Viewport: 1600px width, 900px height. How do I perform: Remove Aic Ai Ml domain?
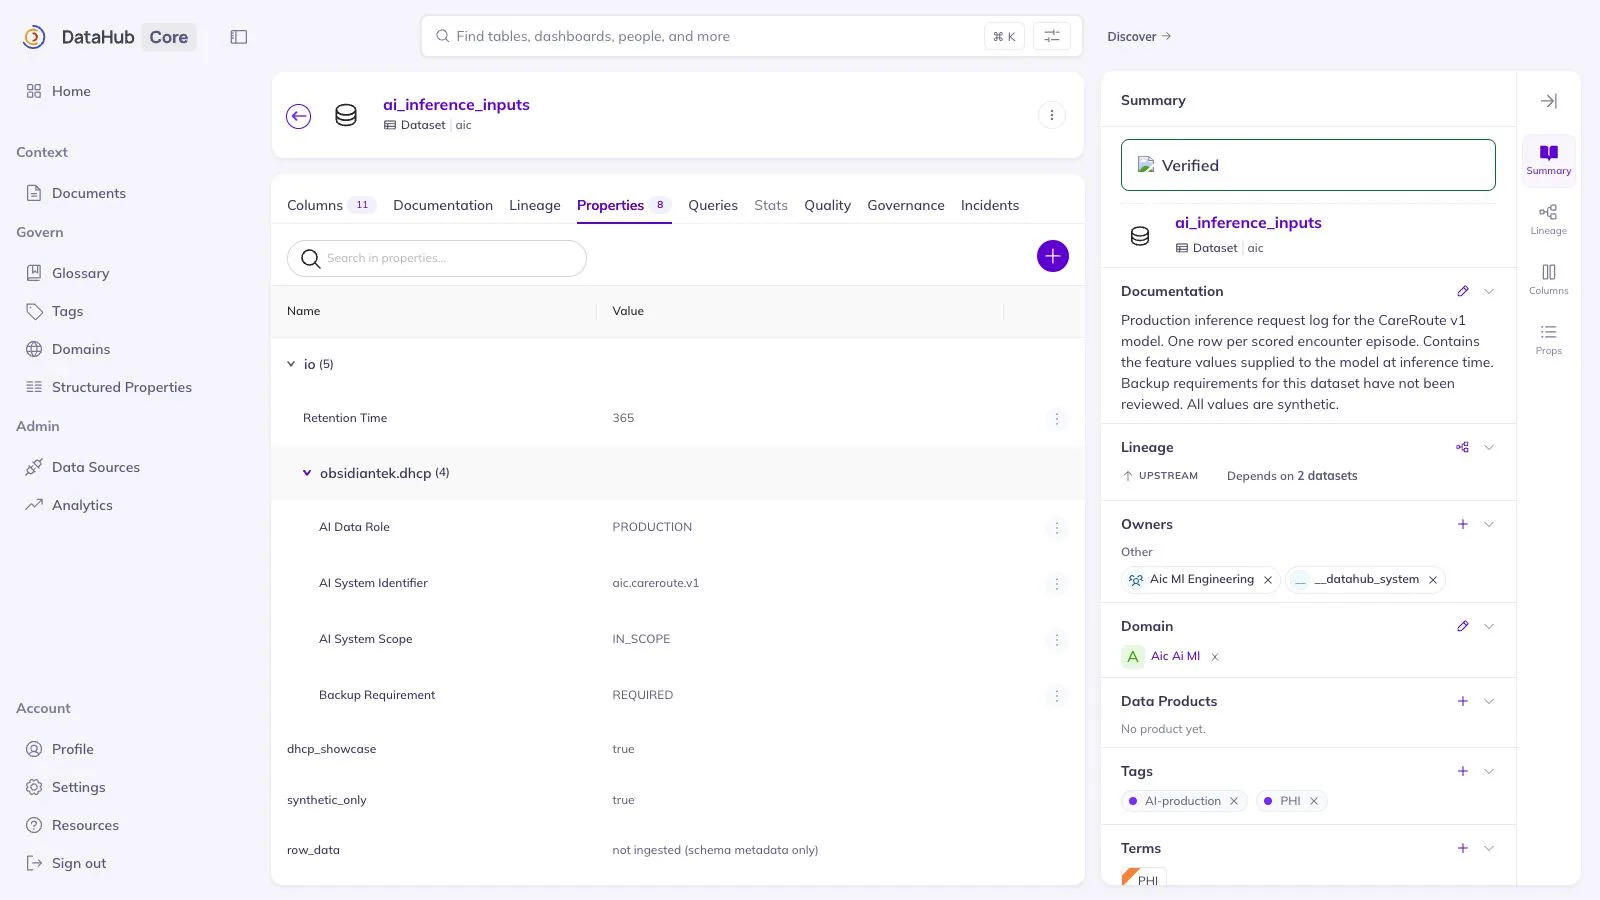coord(1215,657)
